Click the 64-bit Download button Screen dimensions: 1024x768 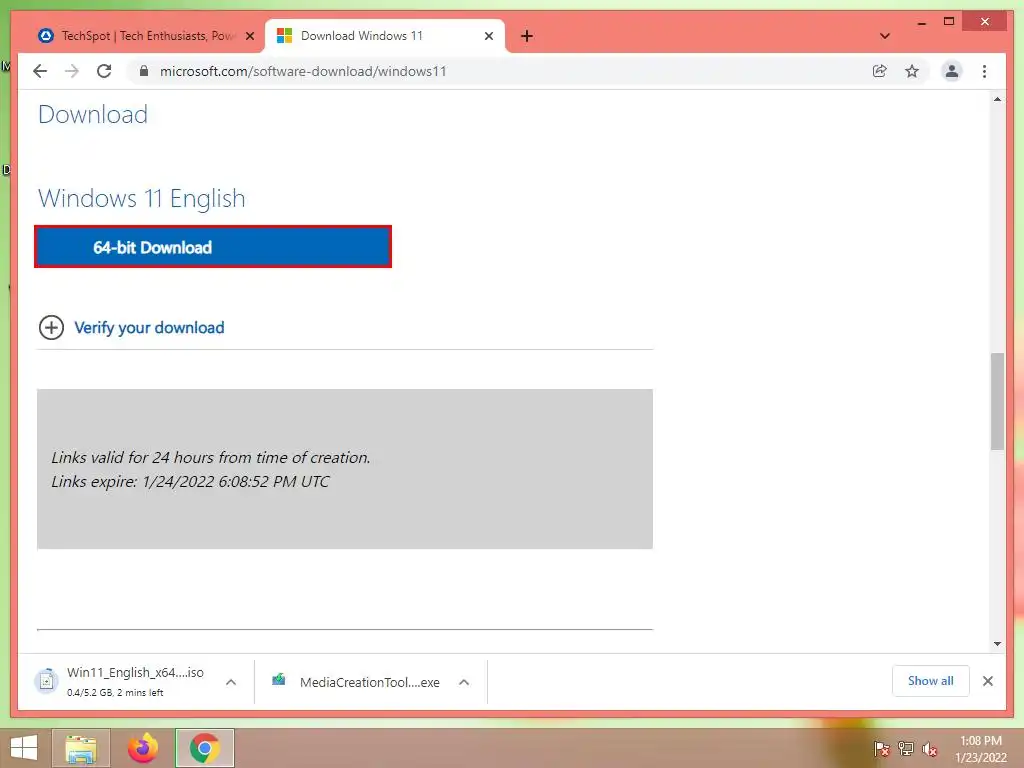pyautogui.click(x=213, y=247)
